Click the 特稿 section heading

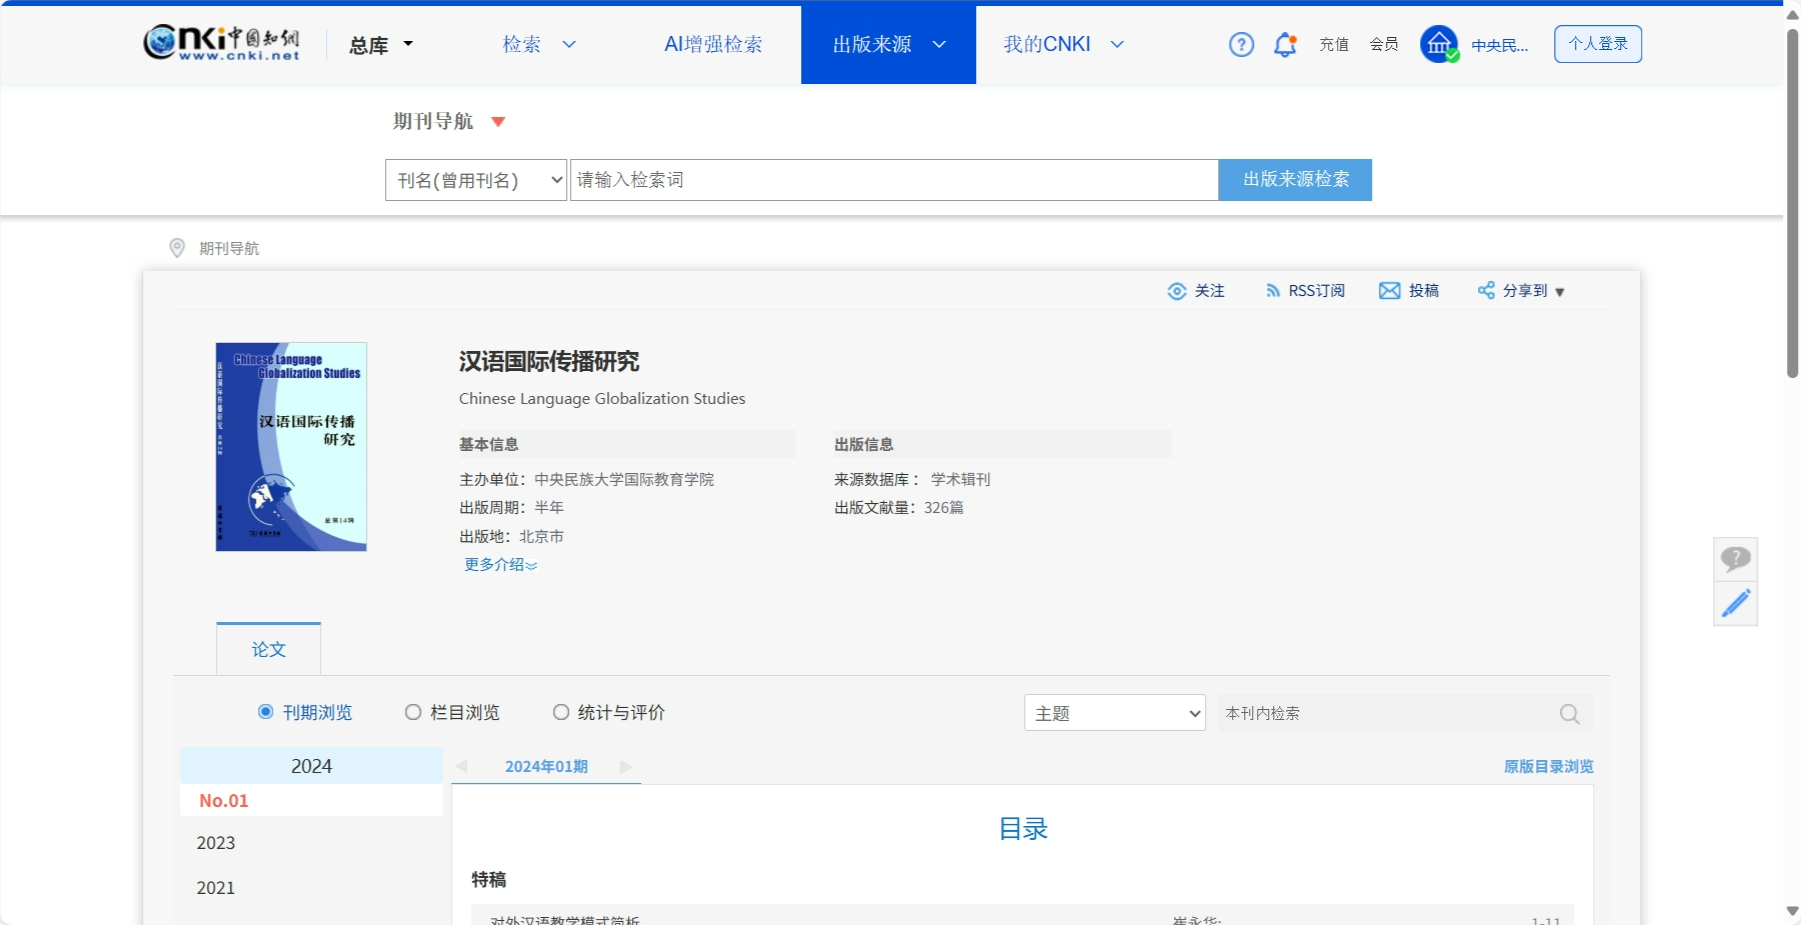[x=489, y=880]
